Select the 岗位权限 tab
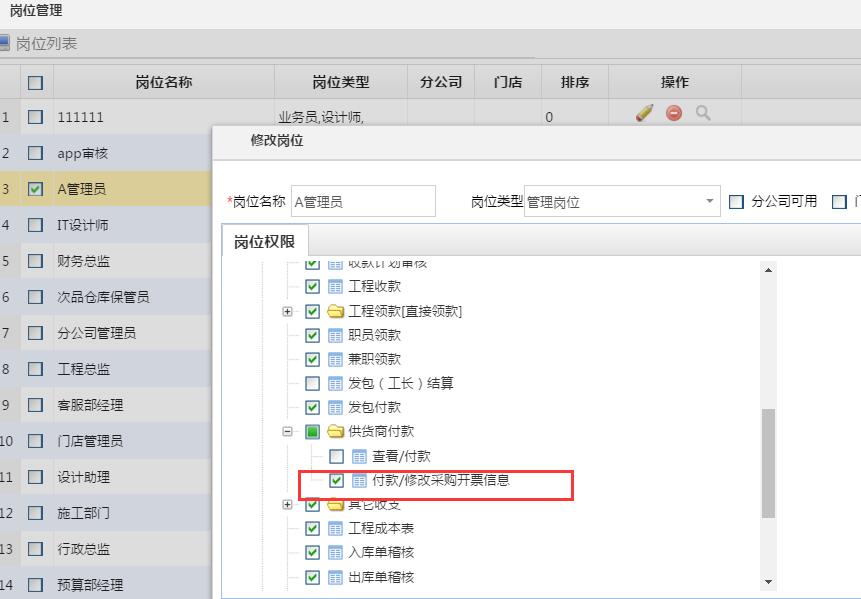Screen dimensions: 861x599 pyautogui.click(x=265, y=242)
